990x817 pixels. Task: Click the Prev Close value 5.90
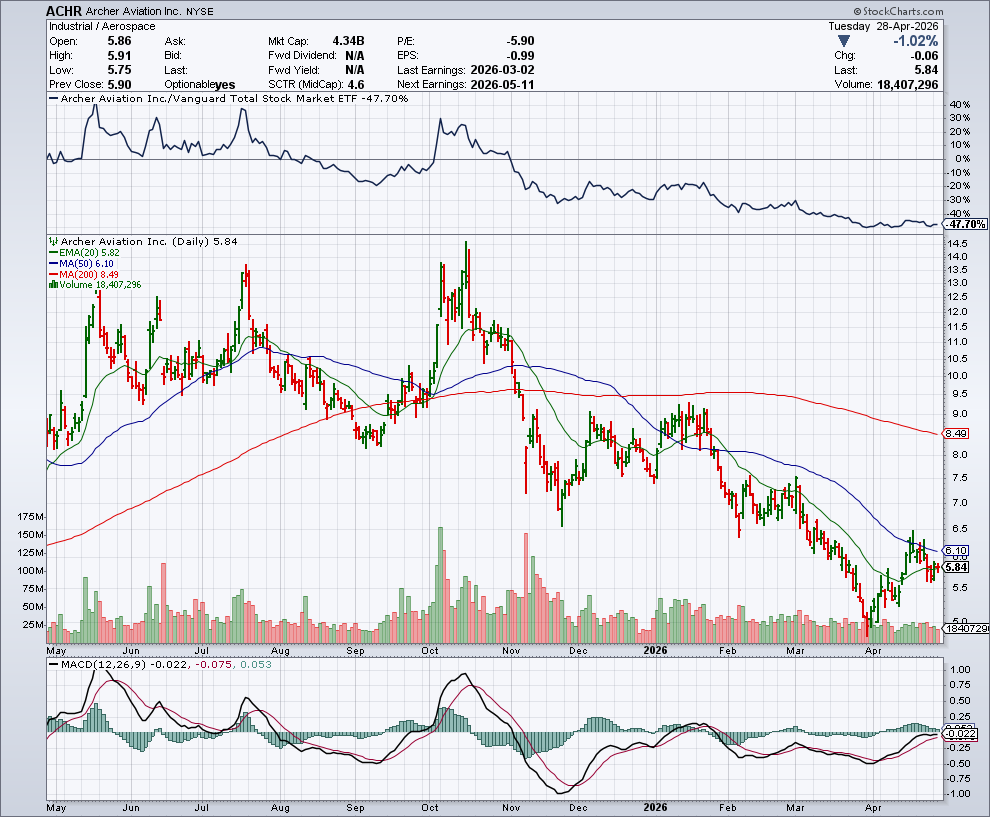pos(119,85)
